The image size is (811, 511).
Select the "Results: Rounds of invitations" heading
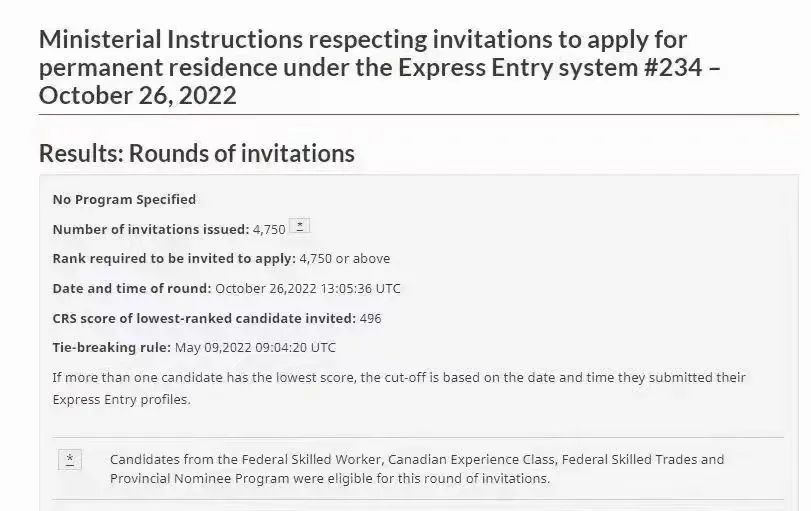click(197, 153)
